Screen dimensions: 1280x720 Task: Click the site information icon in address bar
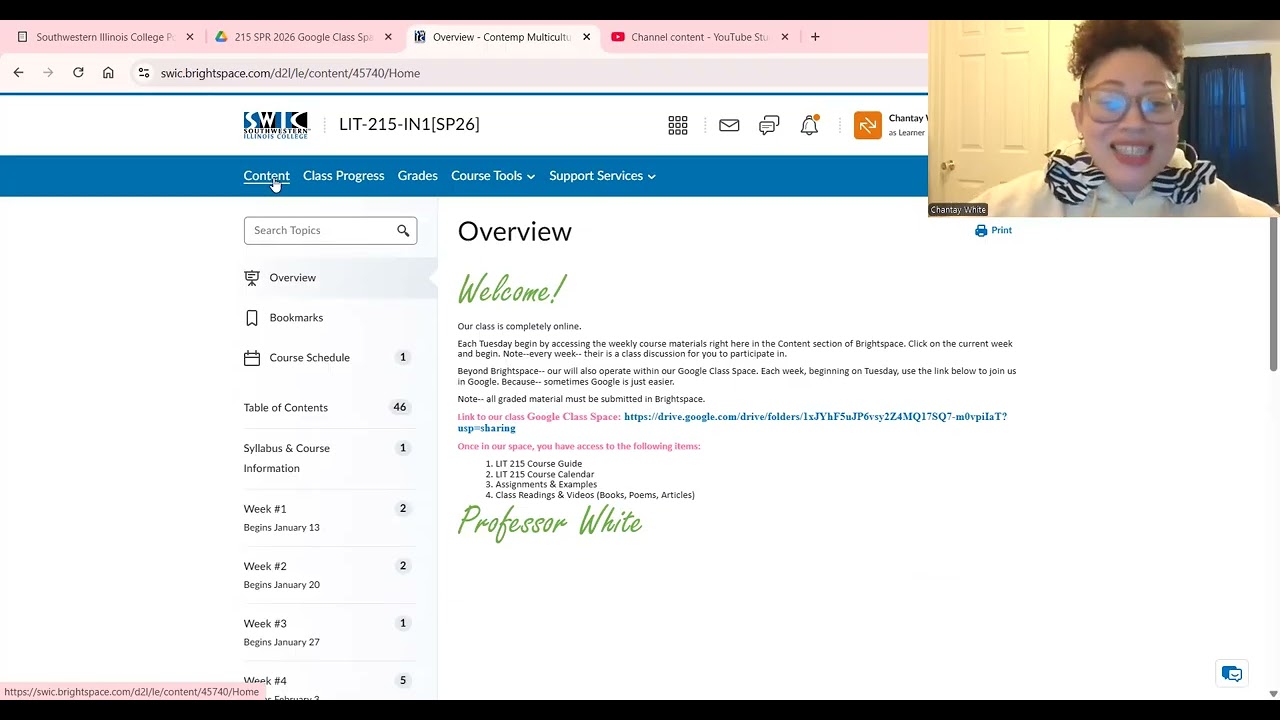pos(144,72)
